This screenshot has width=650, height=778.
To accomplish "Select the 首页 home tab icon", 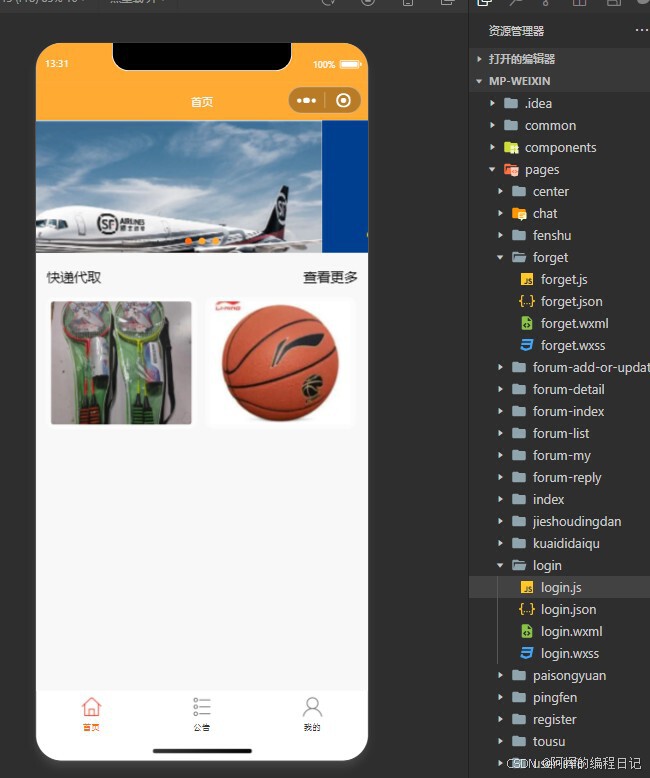I will [91, 707].
